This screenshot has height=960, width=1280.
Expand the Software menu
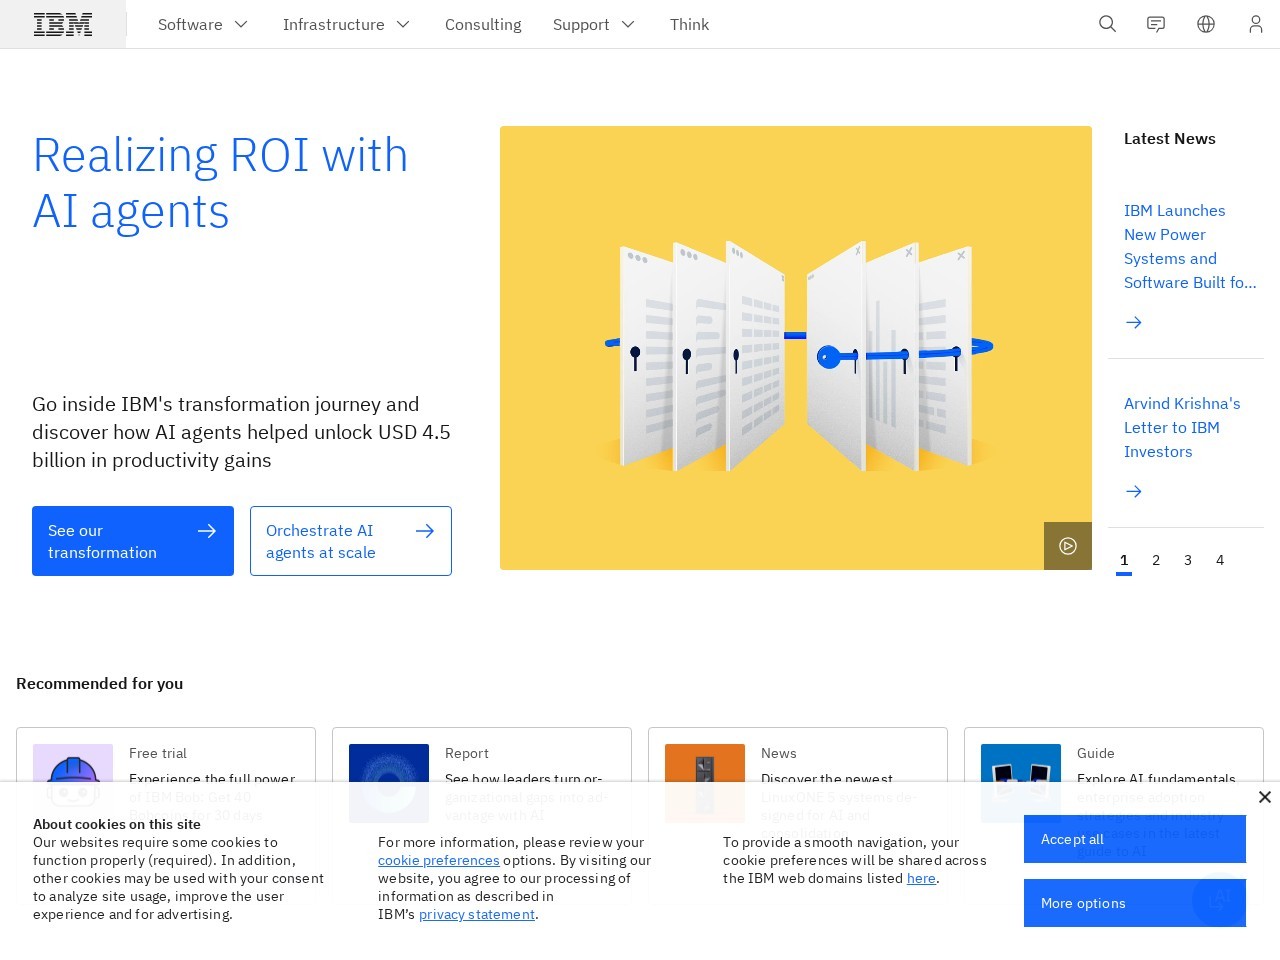click(203, 24)
